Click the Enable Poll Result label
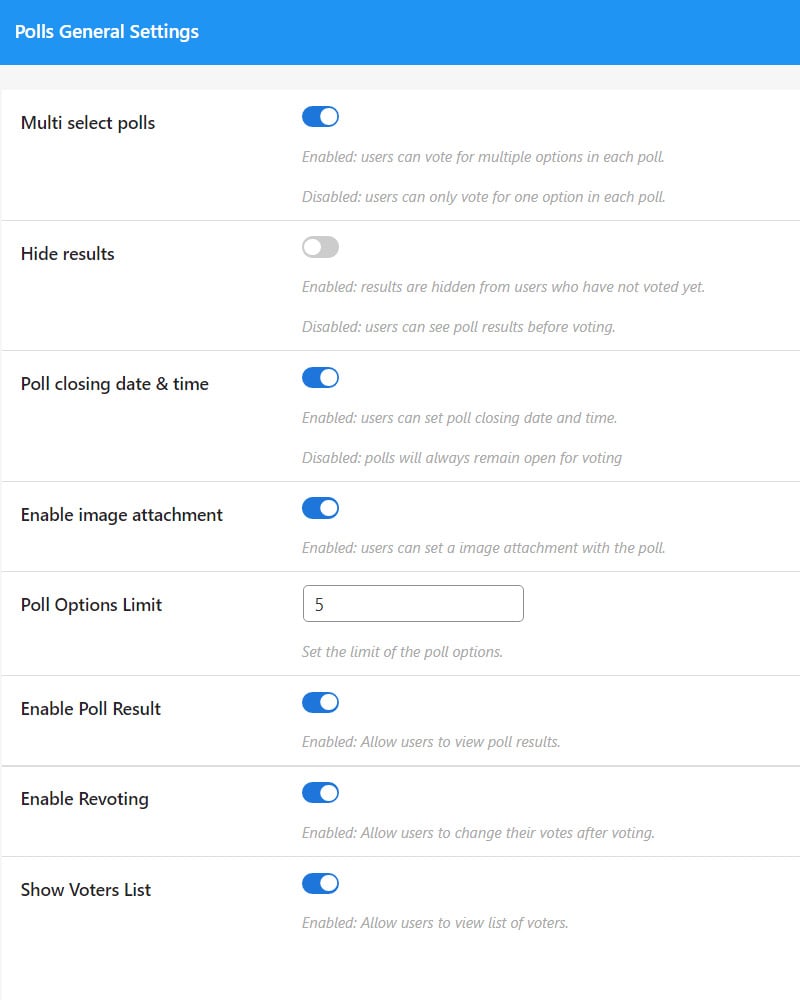The image size is (800, 1000). tap(90, 708)
